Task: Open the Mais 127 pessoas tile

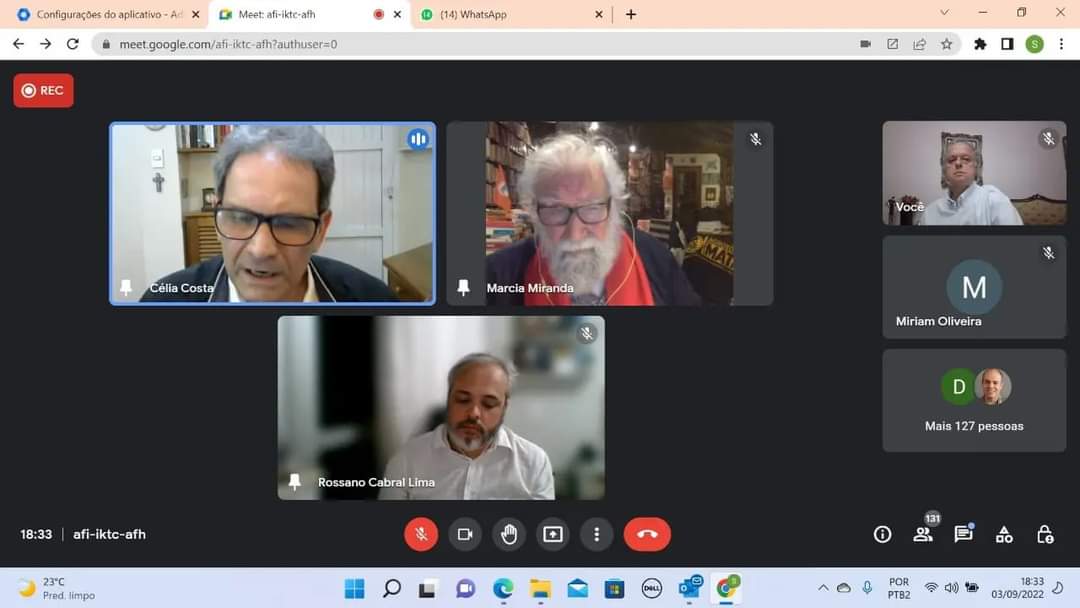Action: pyautogui.click(x=974, y=401)
